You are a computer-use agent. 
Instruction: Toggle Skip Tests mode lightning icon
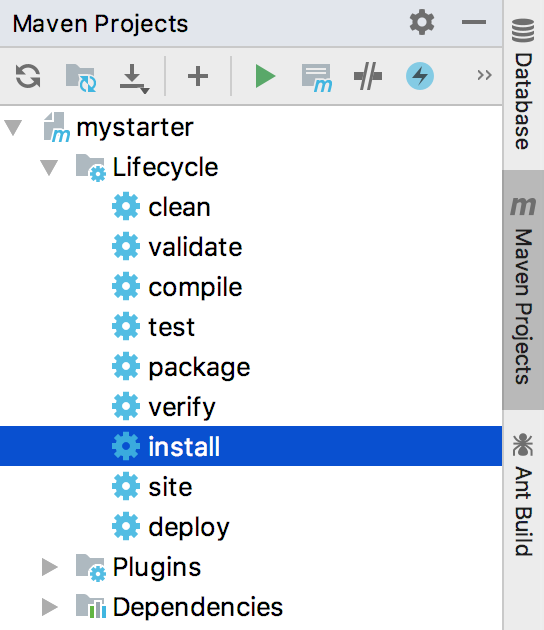coord(420,76)
